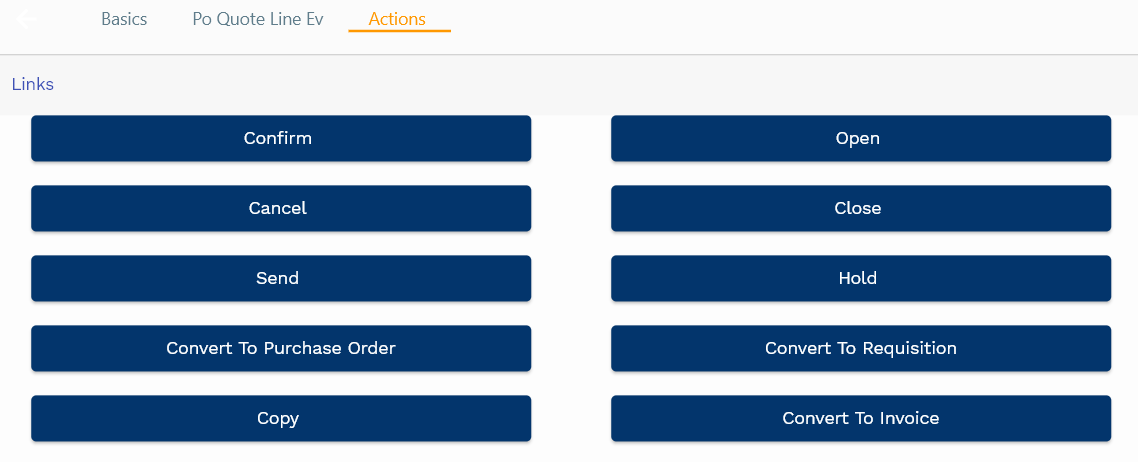This screenshot has height=462, width=1138.
Task: Duplicate the quote with Copy button
Action: tap(280, 418)
